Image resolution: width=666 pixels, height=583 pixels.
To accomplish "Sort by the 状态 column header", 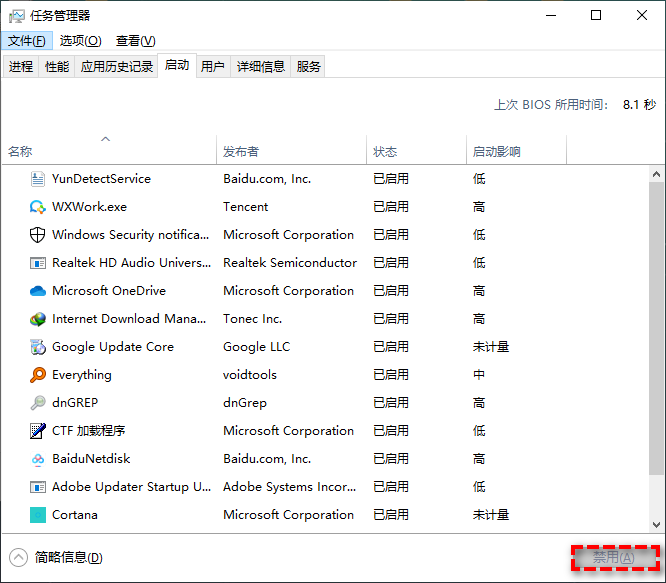I will click(x=416, y=150).
